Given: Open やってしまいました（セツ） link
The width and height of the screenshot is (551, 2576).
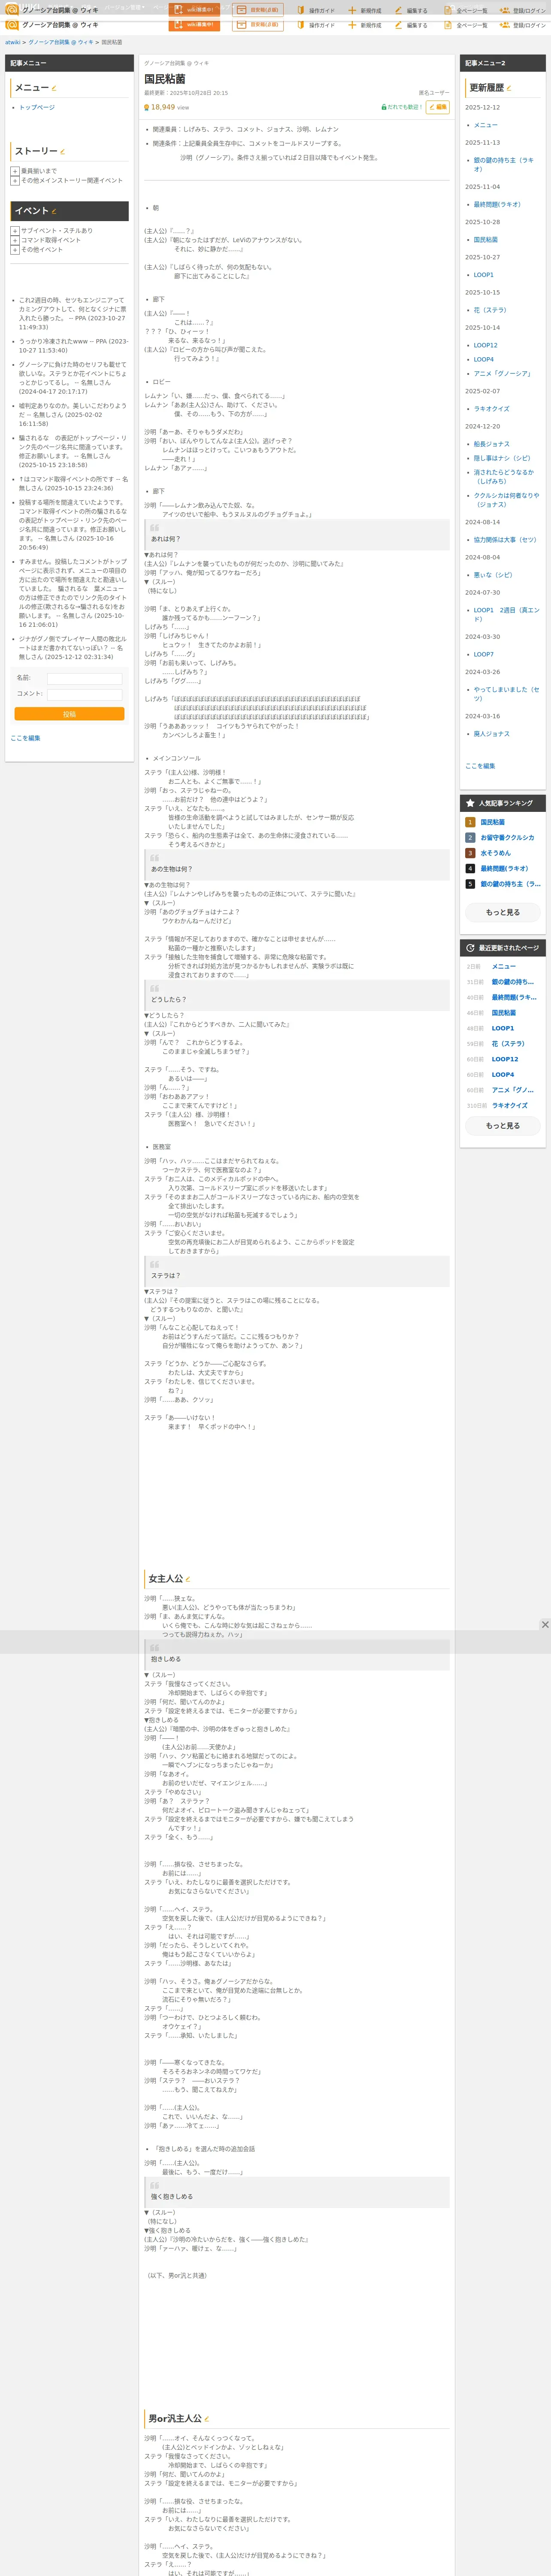Looking at the screenshot, I should (506, 694).
